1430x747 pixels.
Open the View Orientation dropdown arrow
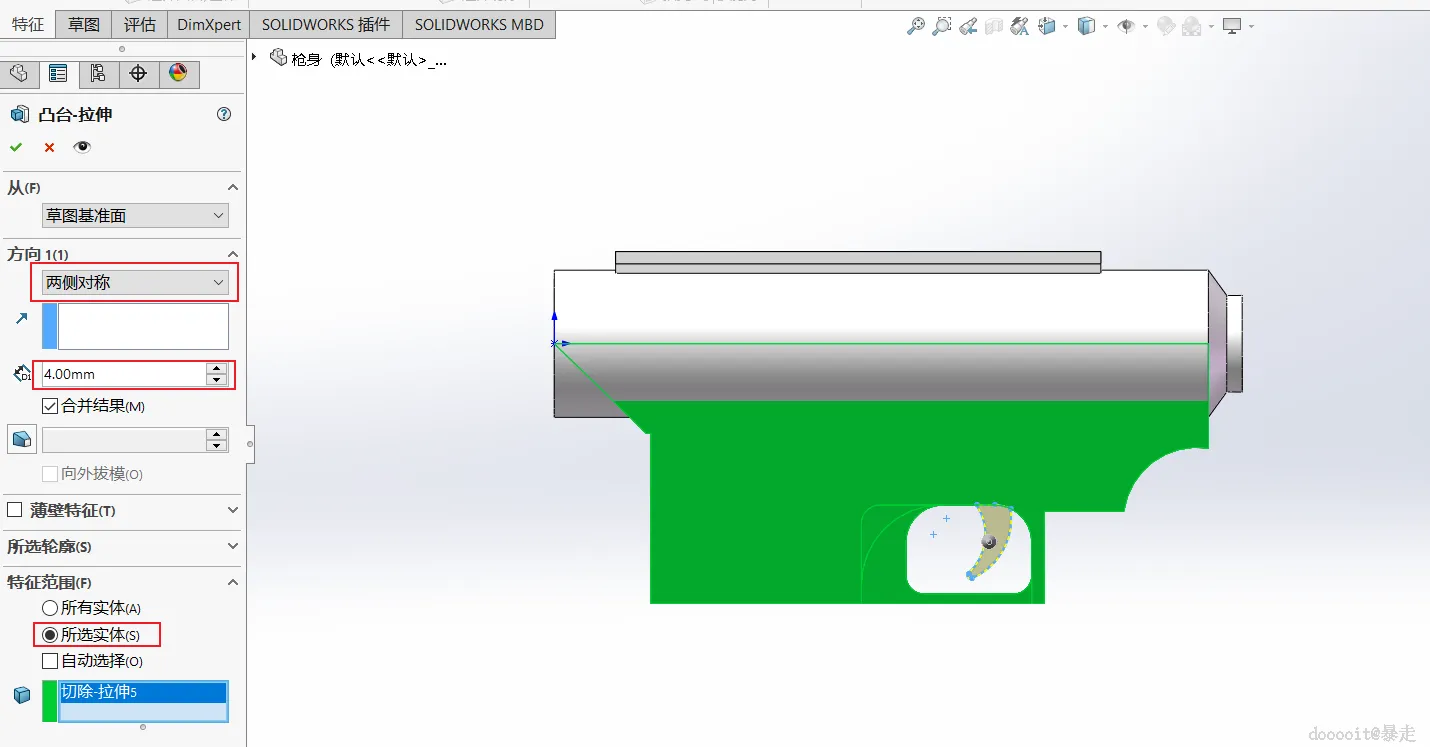pyautogui.click(x=1065, y=27)
